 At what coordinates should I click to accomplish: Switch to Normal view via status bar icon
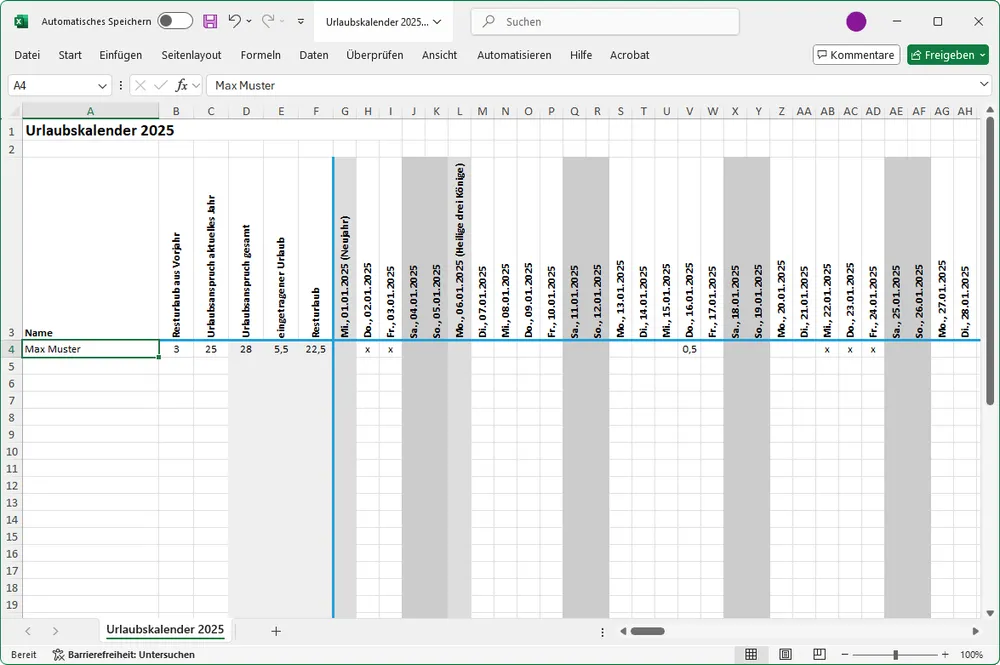[751, 653]
